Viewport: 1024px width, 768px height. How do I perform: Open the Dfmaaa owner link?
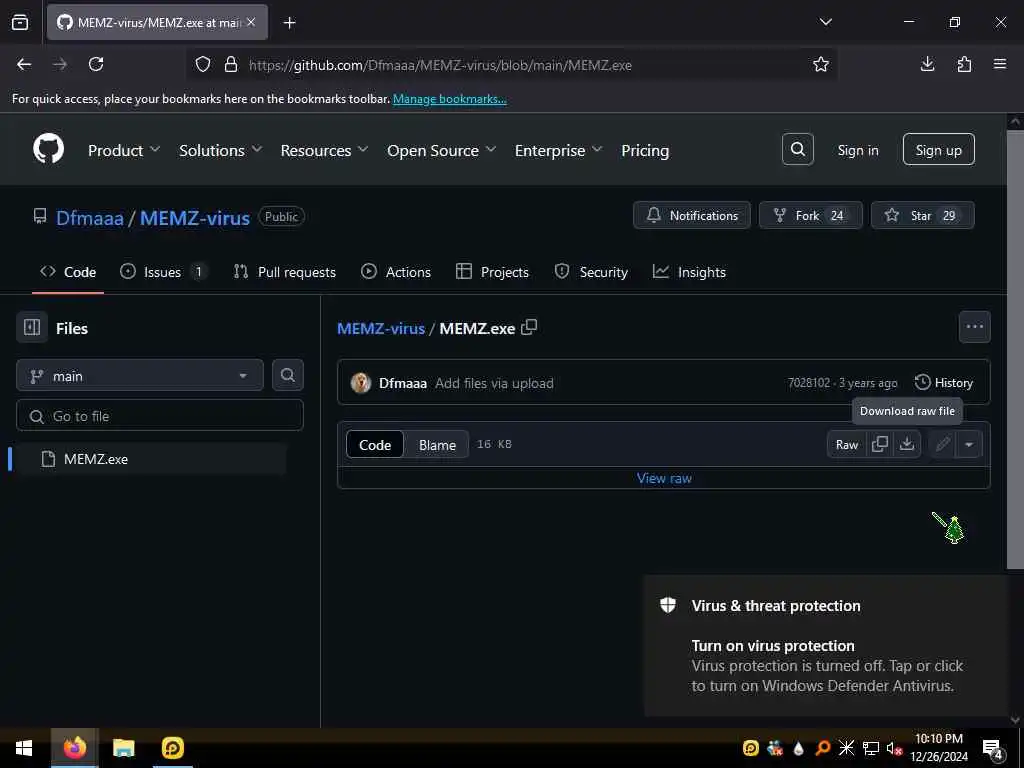click(89, 217)
